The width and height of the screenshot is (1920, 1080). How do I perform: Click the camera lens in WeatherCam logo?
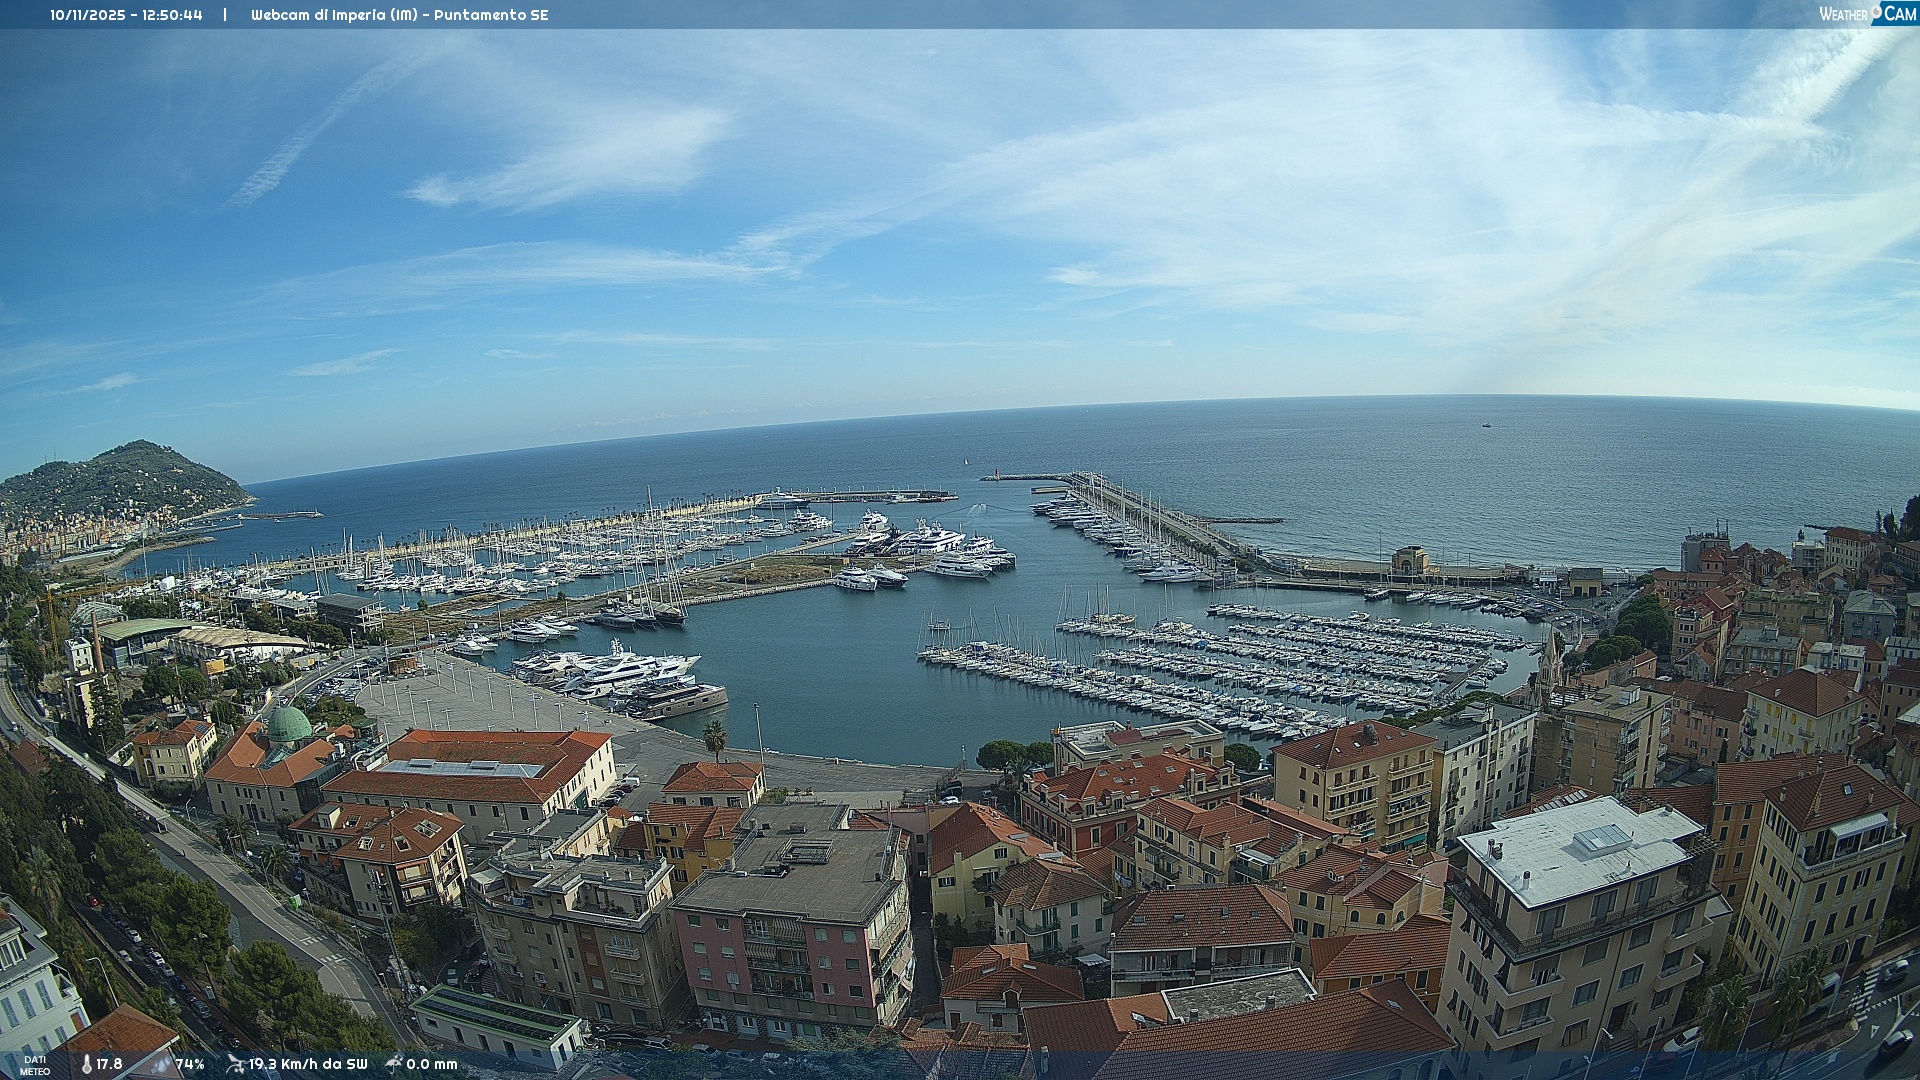coord(1877,11)
